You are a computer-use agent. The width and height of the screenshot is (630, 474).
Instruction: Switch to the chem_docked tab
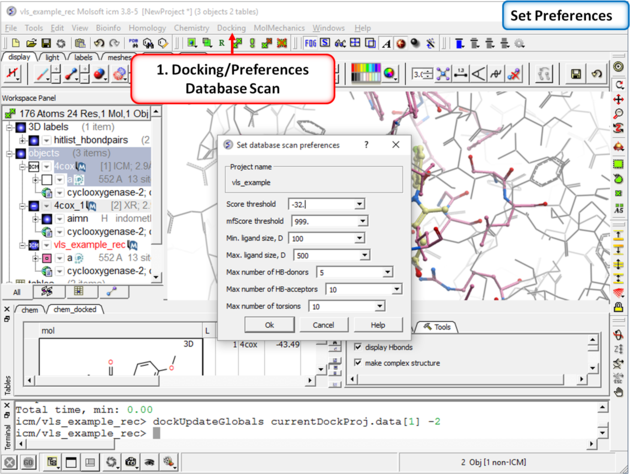click(75, 309)
